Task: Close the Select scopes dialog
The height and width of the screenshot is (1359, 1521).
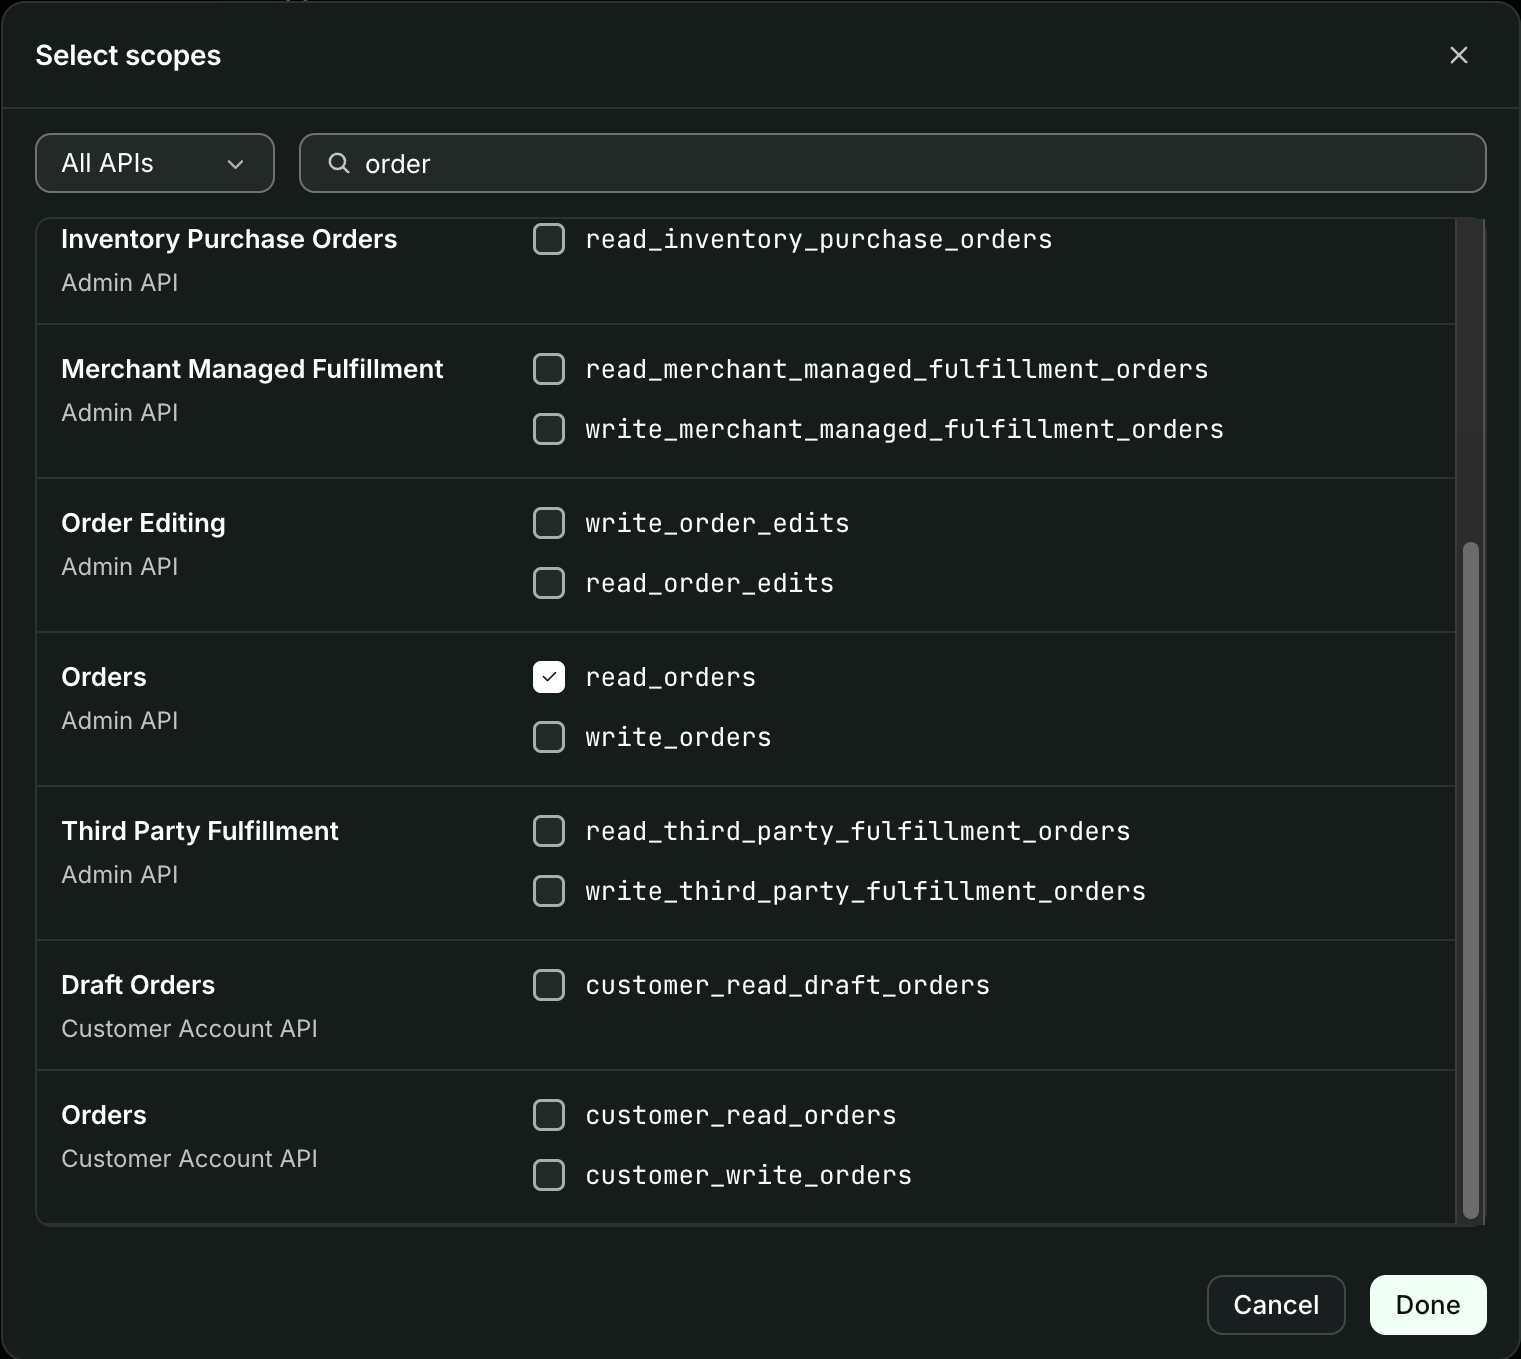Action: pyautogui.click(x=1458, y=55)
